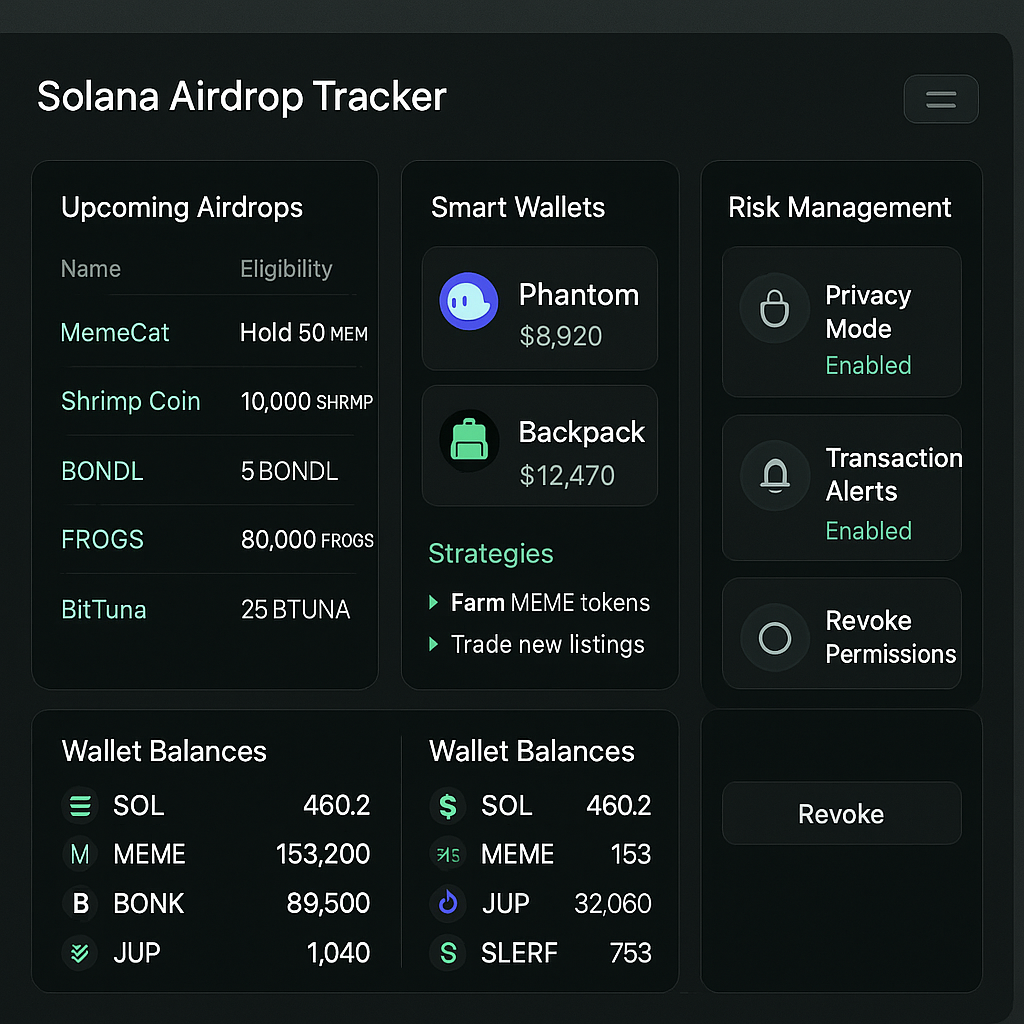Click the SLERF 'S' token icon
The height and width of the screenshot is (1024, 1024).
448,953
